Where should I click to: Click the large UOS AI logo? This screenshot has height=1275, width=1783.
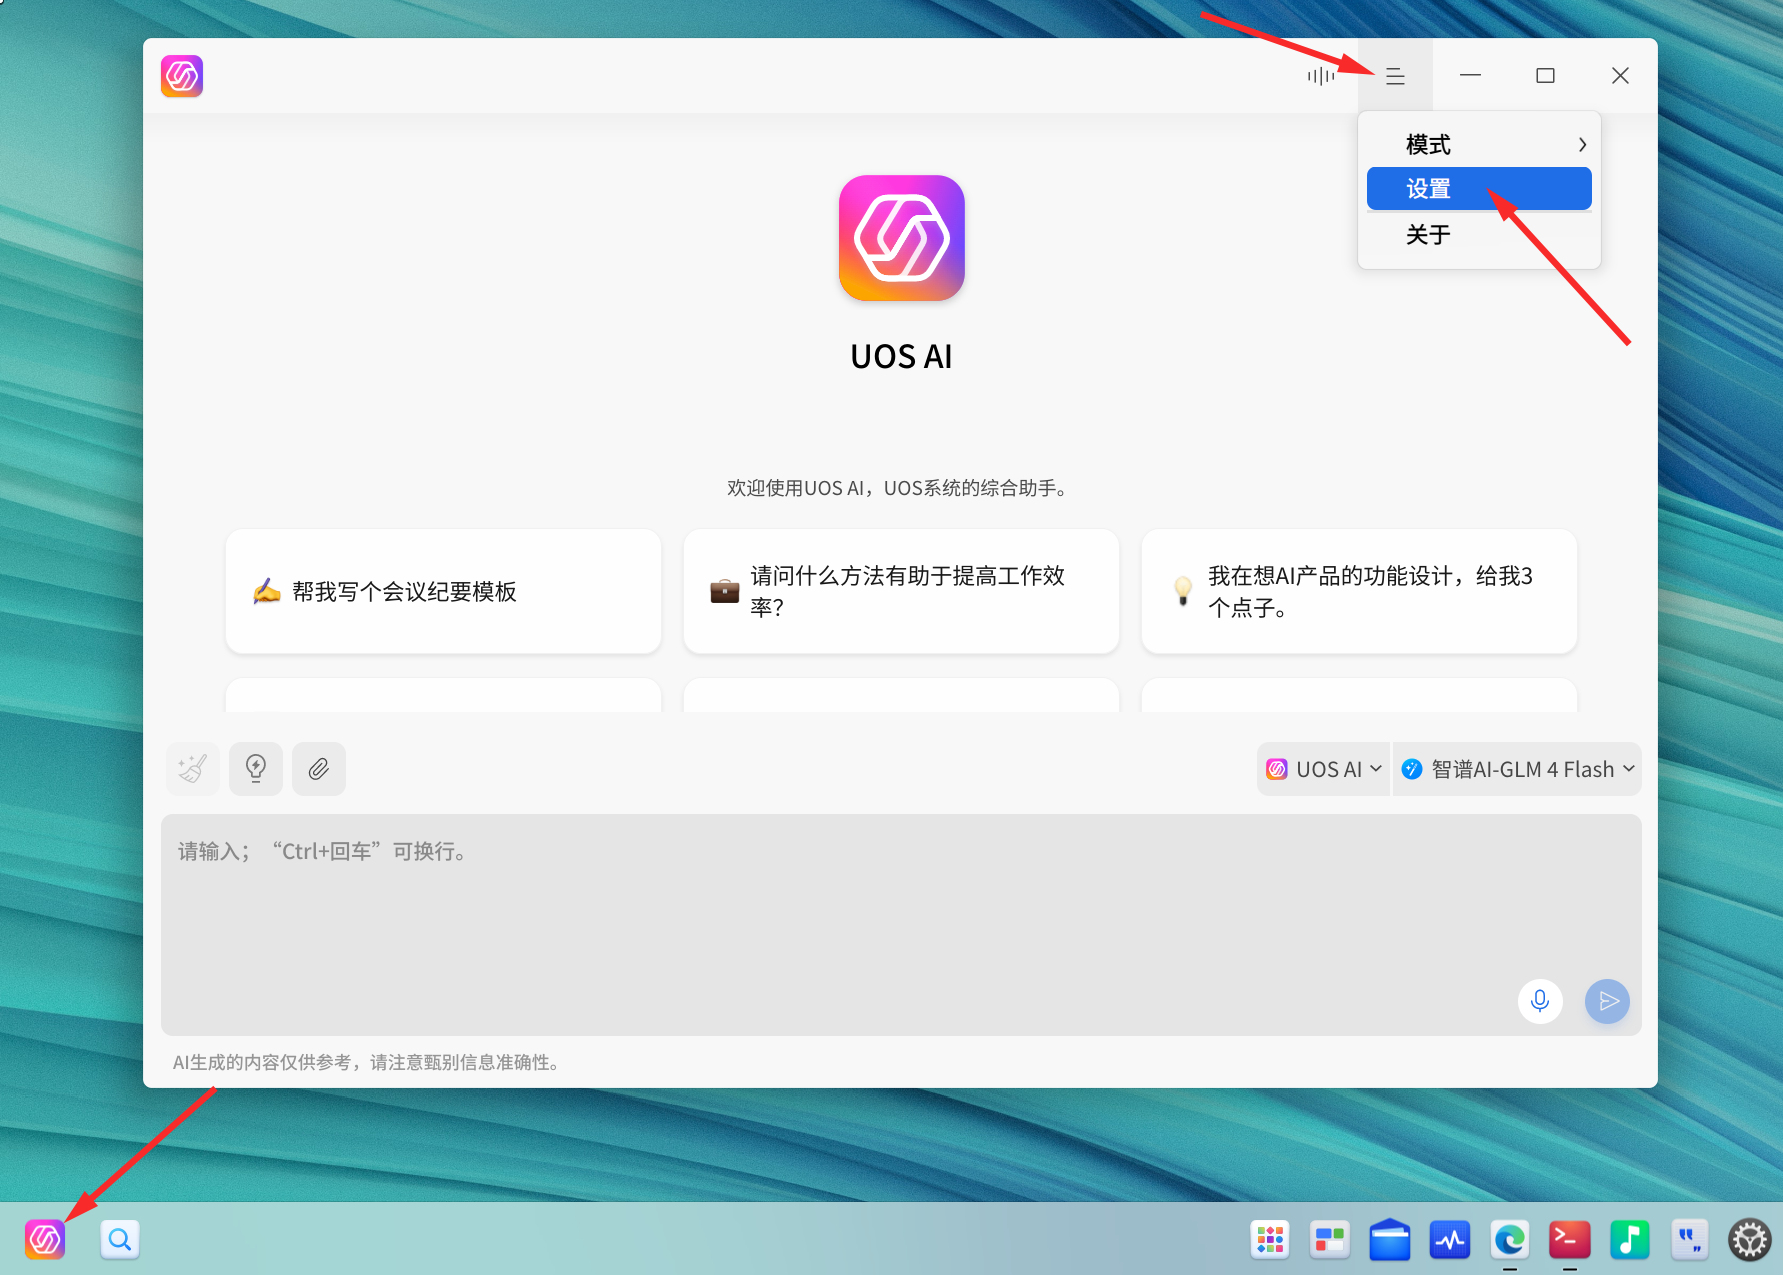pyautogui.click(x=902, y=238)
